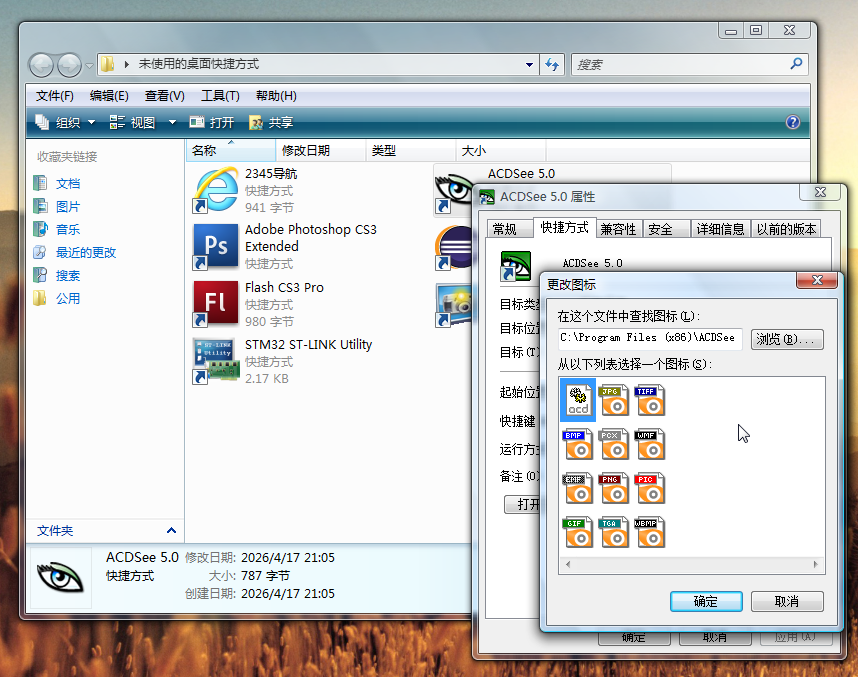858x677 pixels.
Task: Choose the TIFF icon in the icon list
Action: point(649,400)
